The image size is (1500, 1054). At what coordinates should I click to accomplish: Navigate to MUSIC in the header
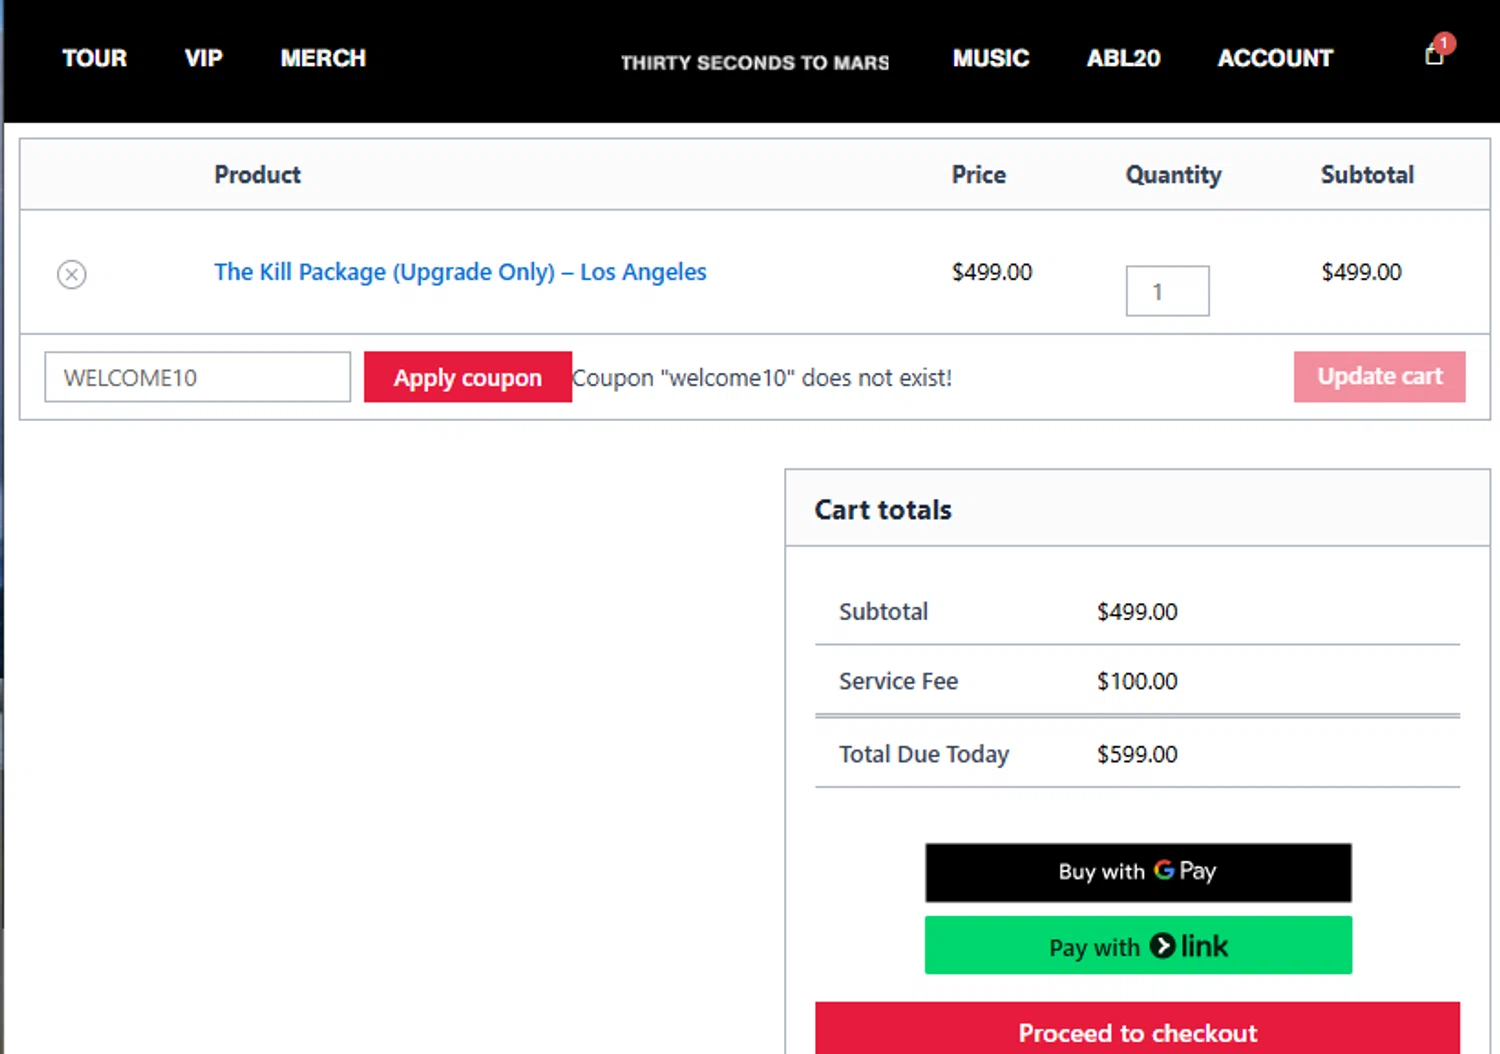[991, 58]
